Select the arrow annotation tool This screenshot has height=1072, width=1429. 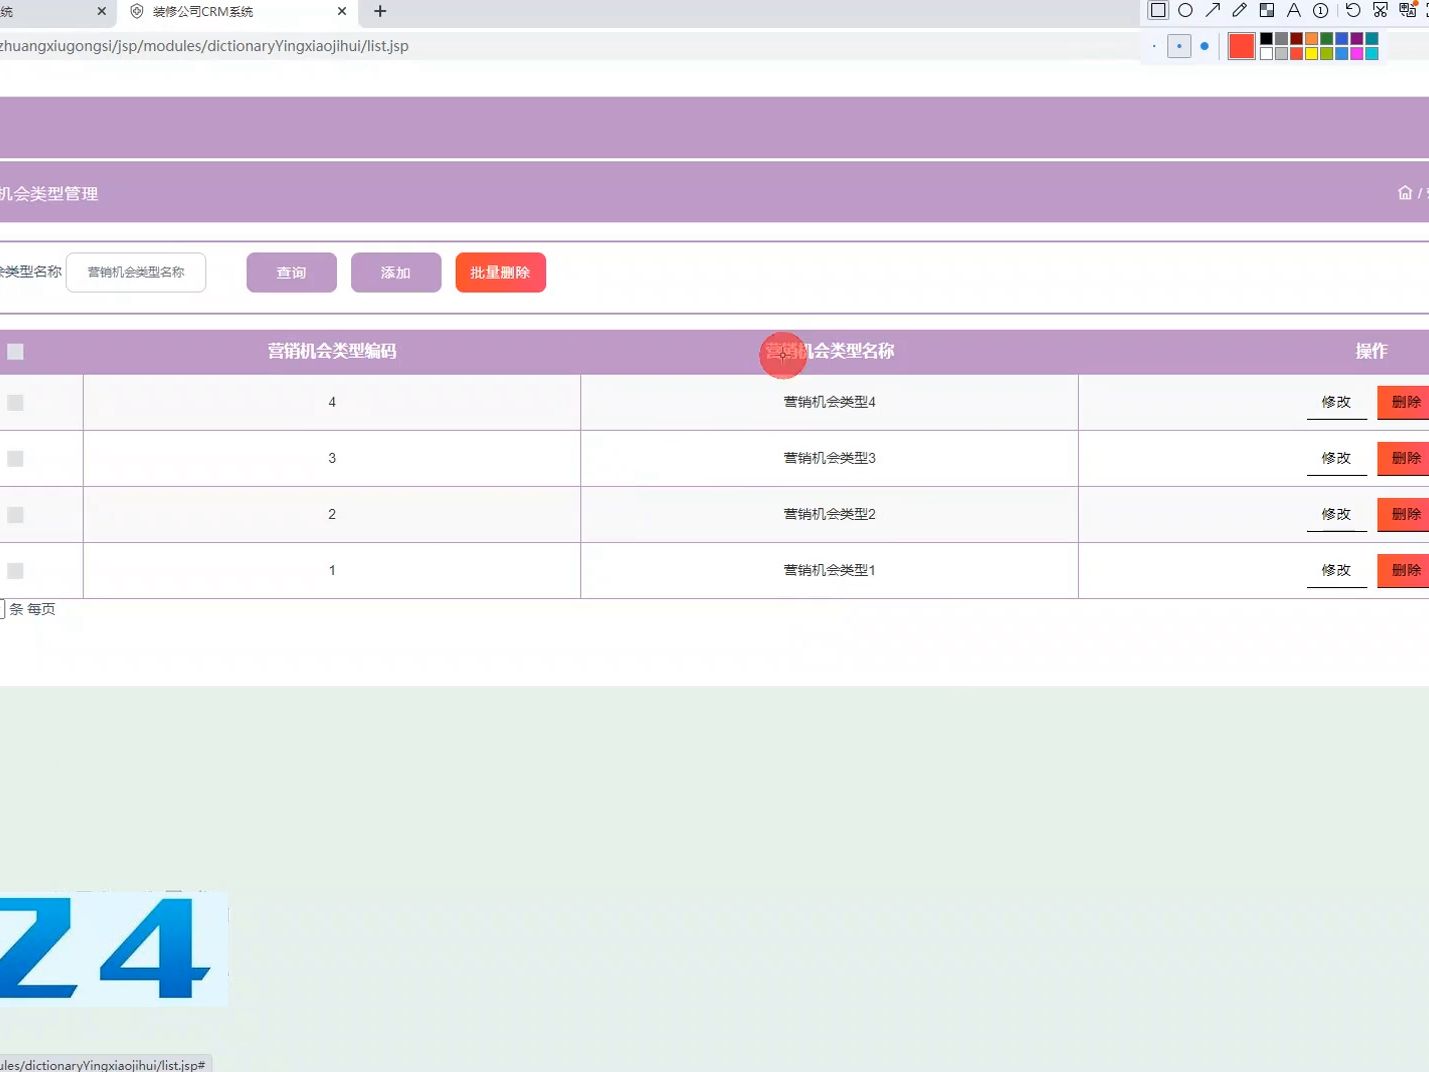coord(1213,10)
